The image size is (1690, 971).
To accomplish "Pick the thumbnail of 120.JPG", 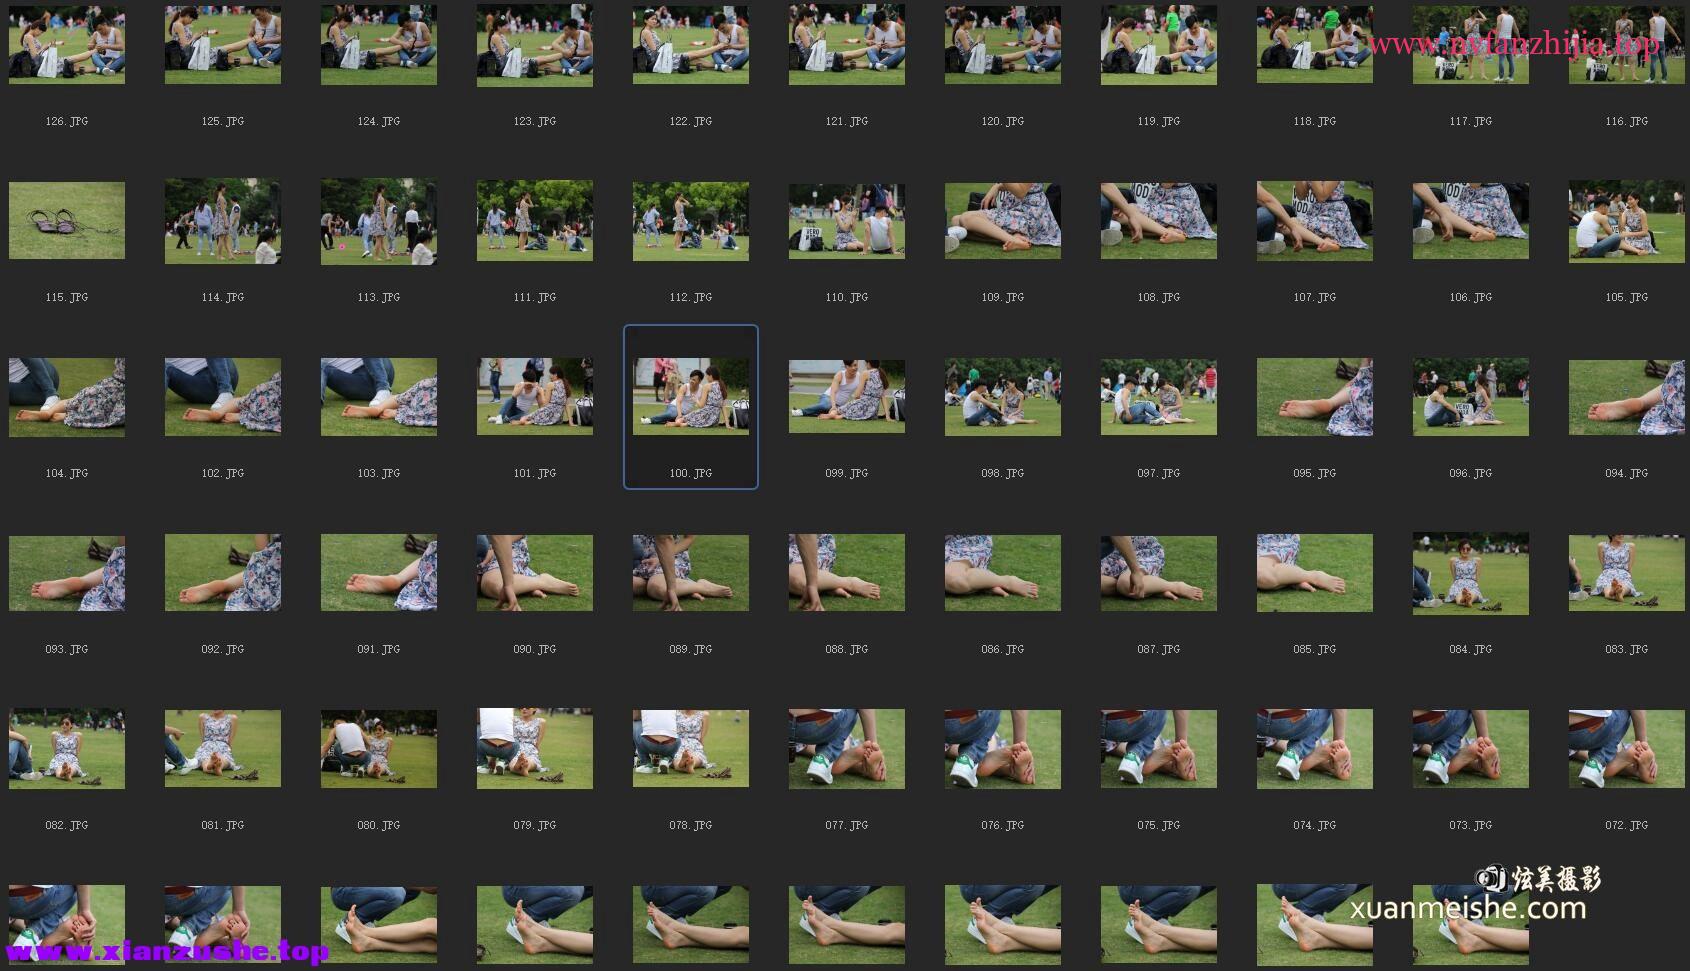I will coord(1003,44).
